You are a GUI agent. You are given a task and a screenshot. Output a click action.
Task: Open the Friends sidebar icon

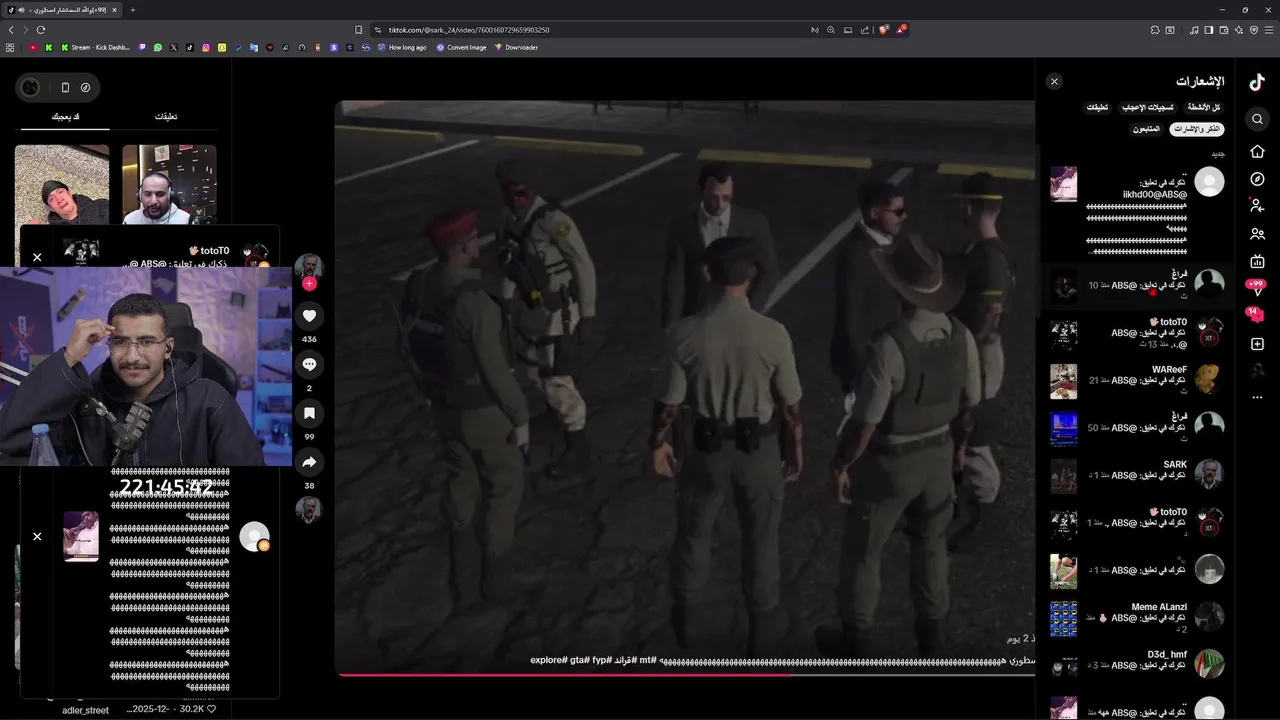coord(1257,234)
